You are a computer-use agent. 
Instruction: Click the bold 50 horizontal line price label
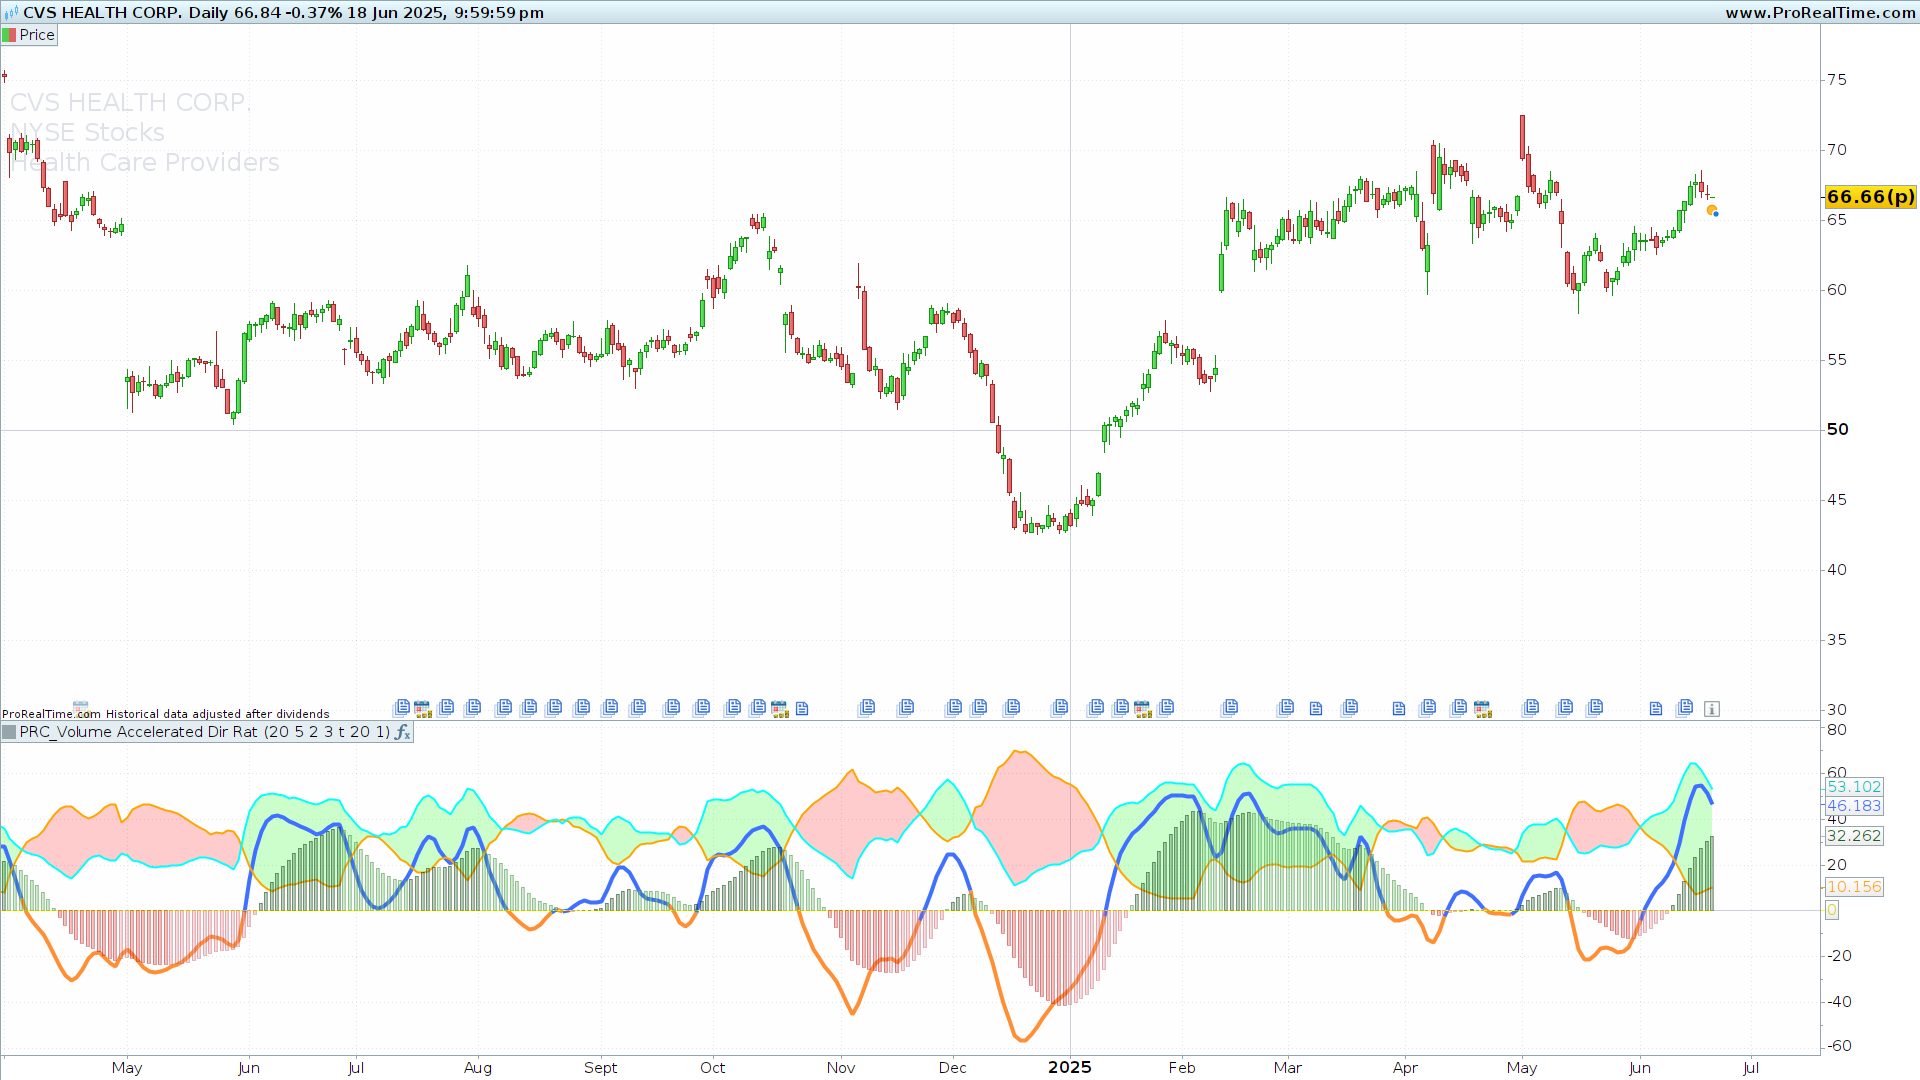pos(1838,429)
